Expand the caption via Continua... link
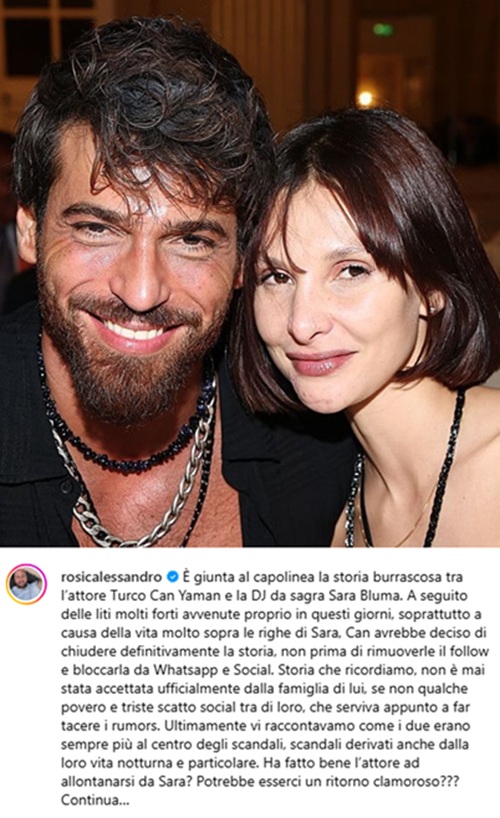The width and height of the screenshot is (500, 818). pyautogui.click(x=95, y=800)
